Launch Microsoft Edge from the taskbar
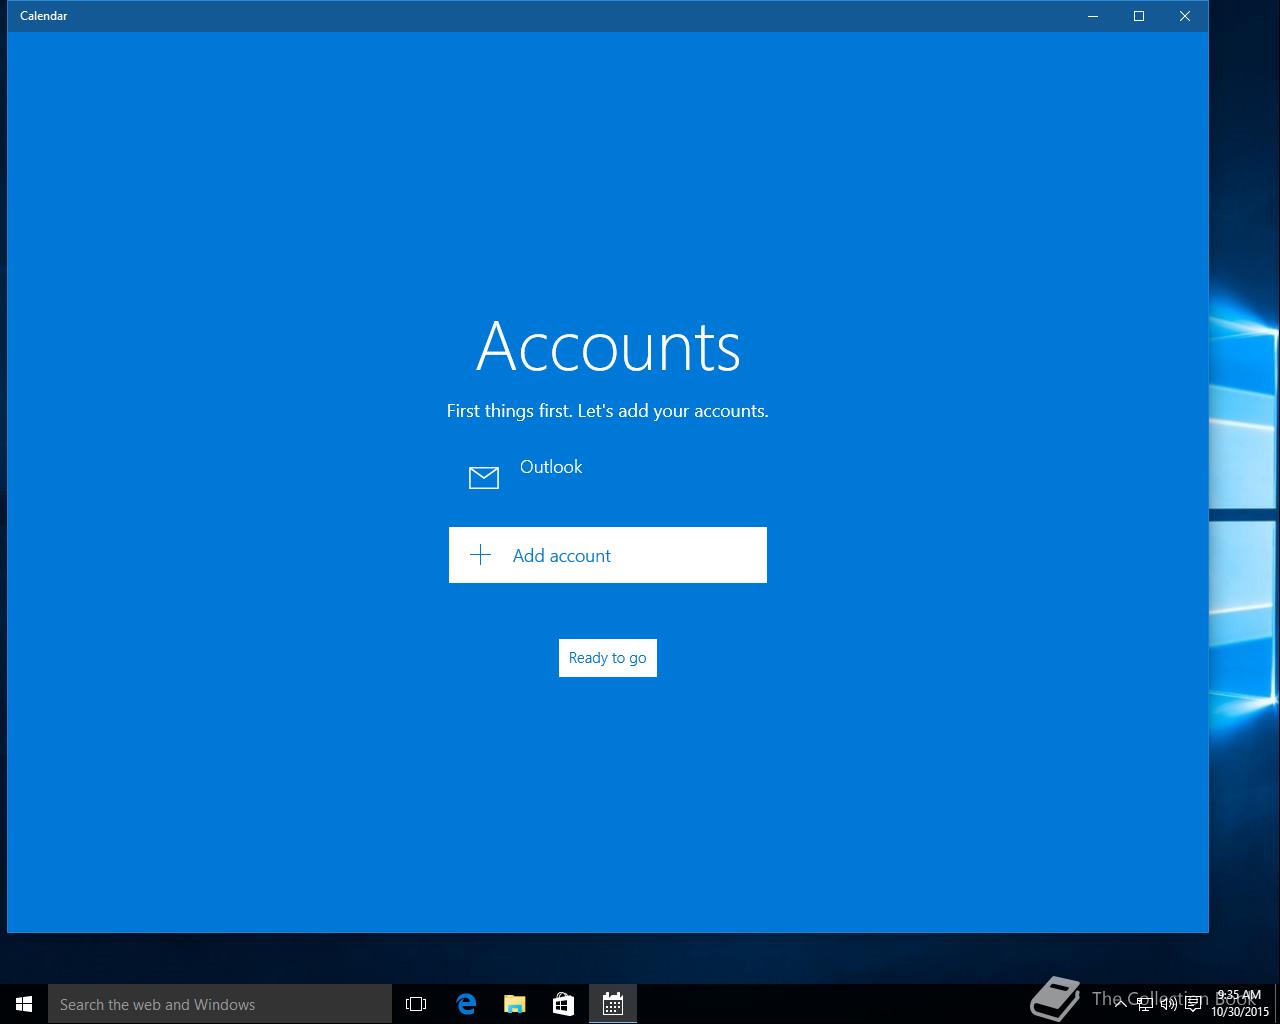Viewport: 1280px width, 1024px height. (466, 1004)
